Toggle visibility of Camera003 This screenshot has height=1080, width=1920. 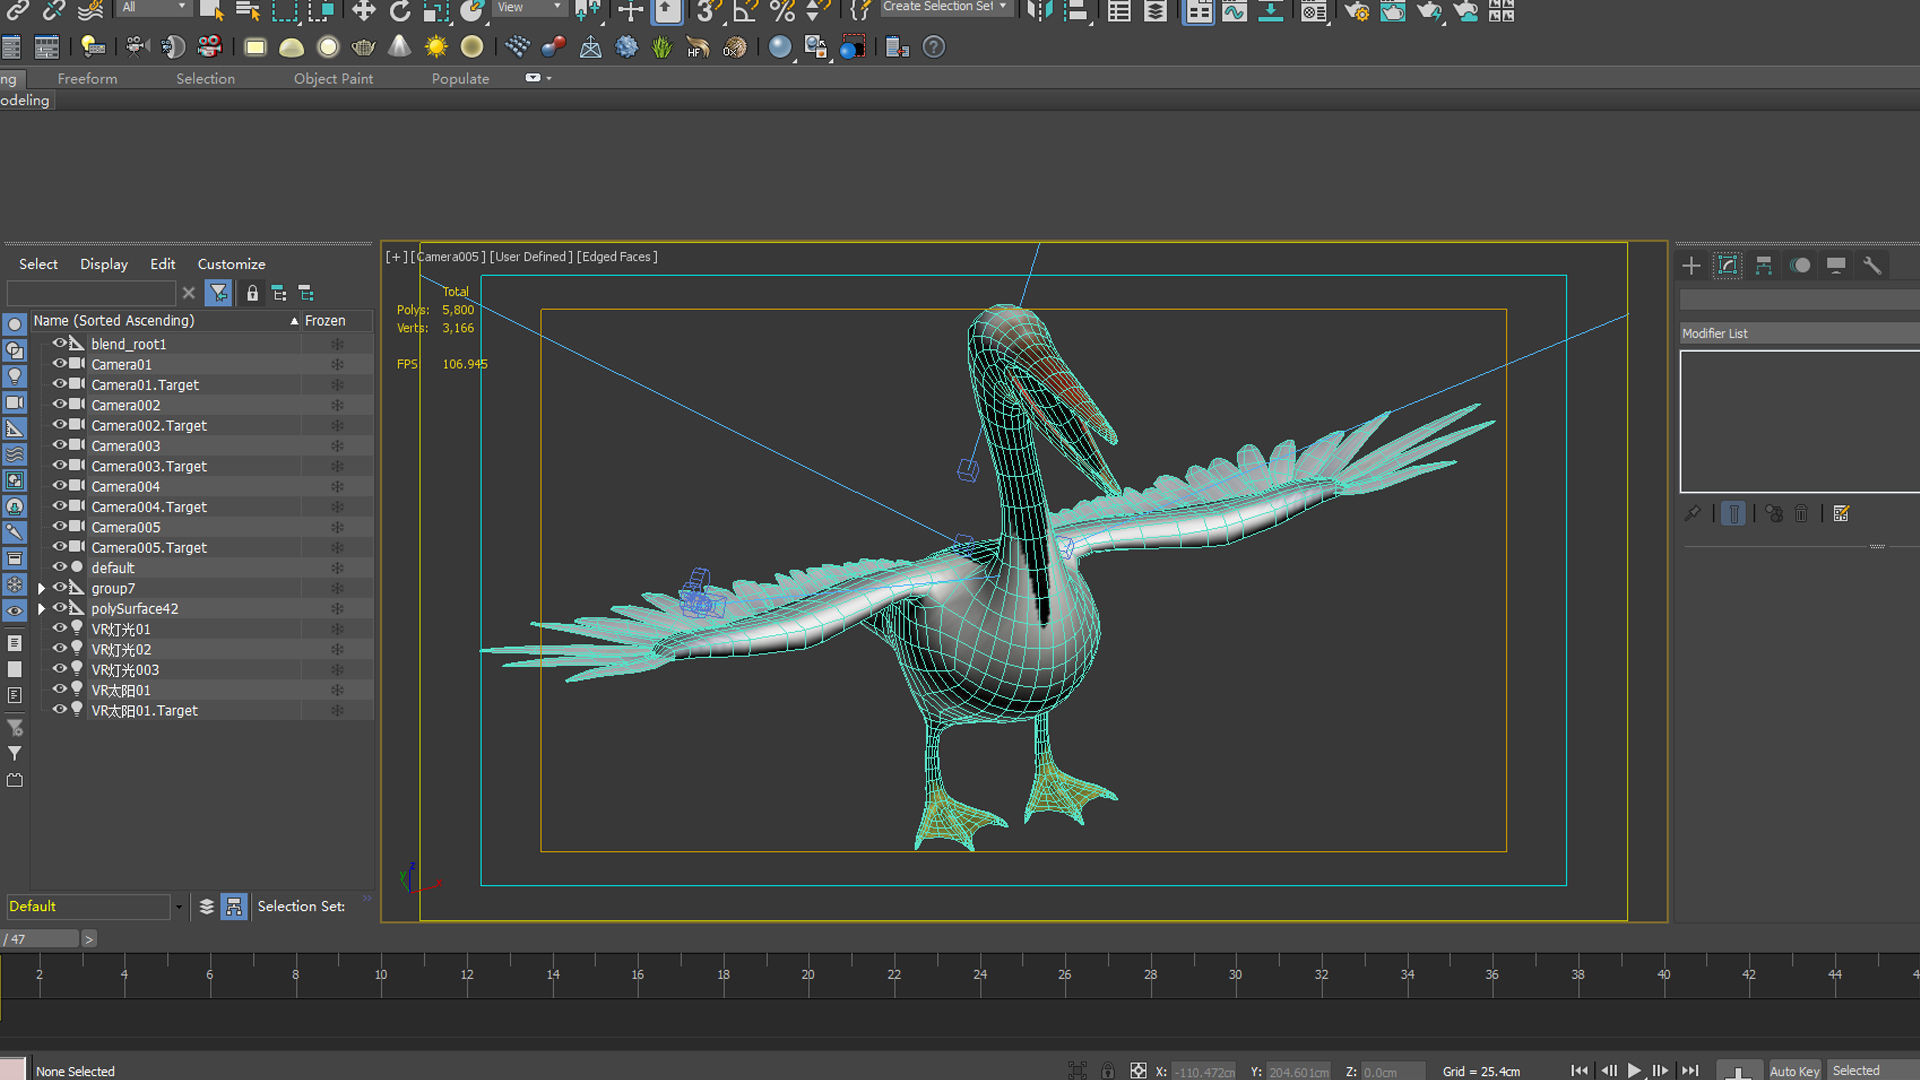(x=60, y=445)
